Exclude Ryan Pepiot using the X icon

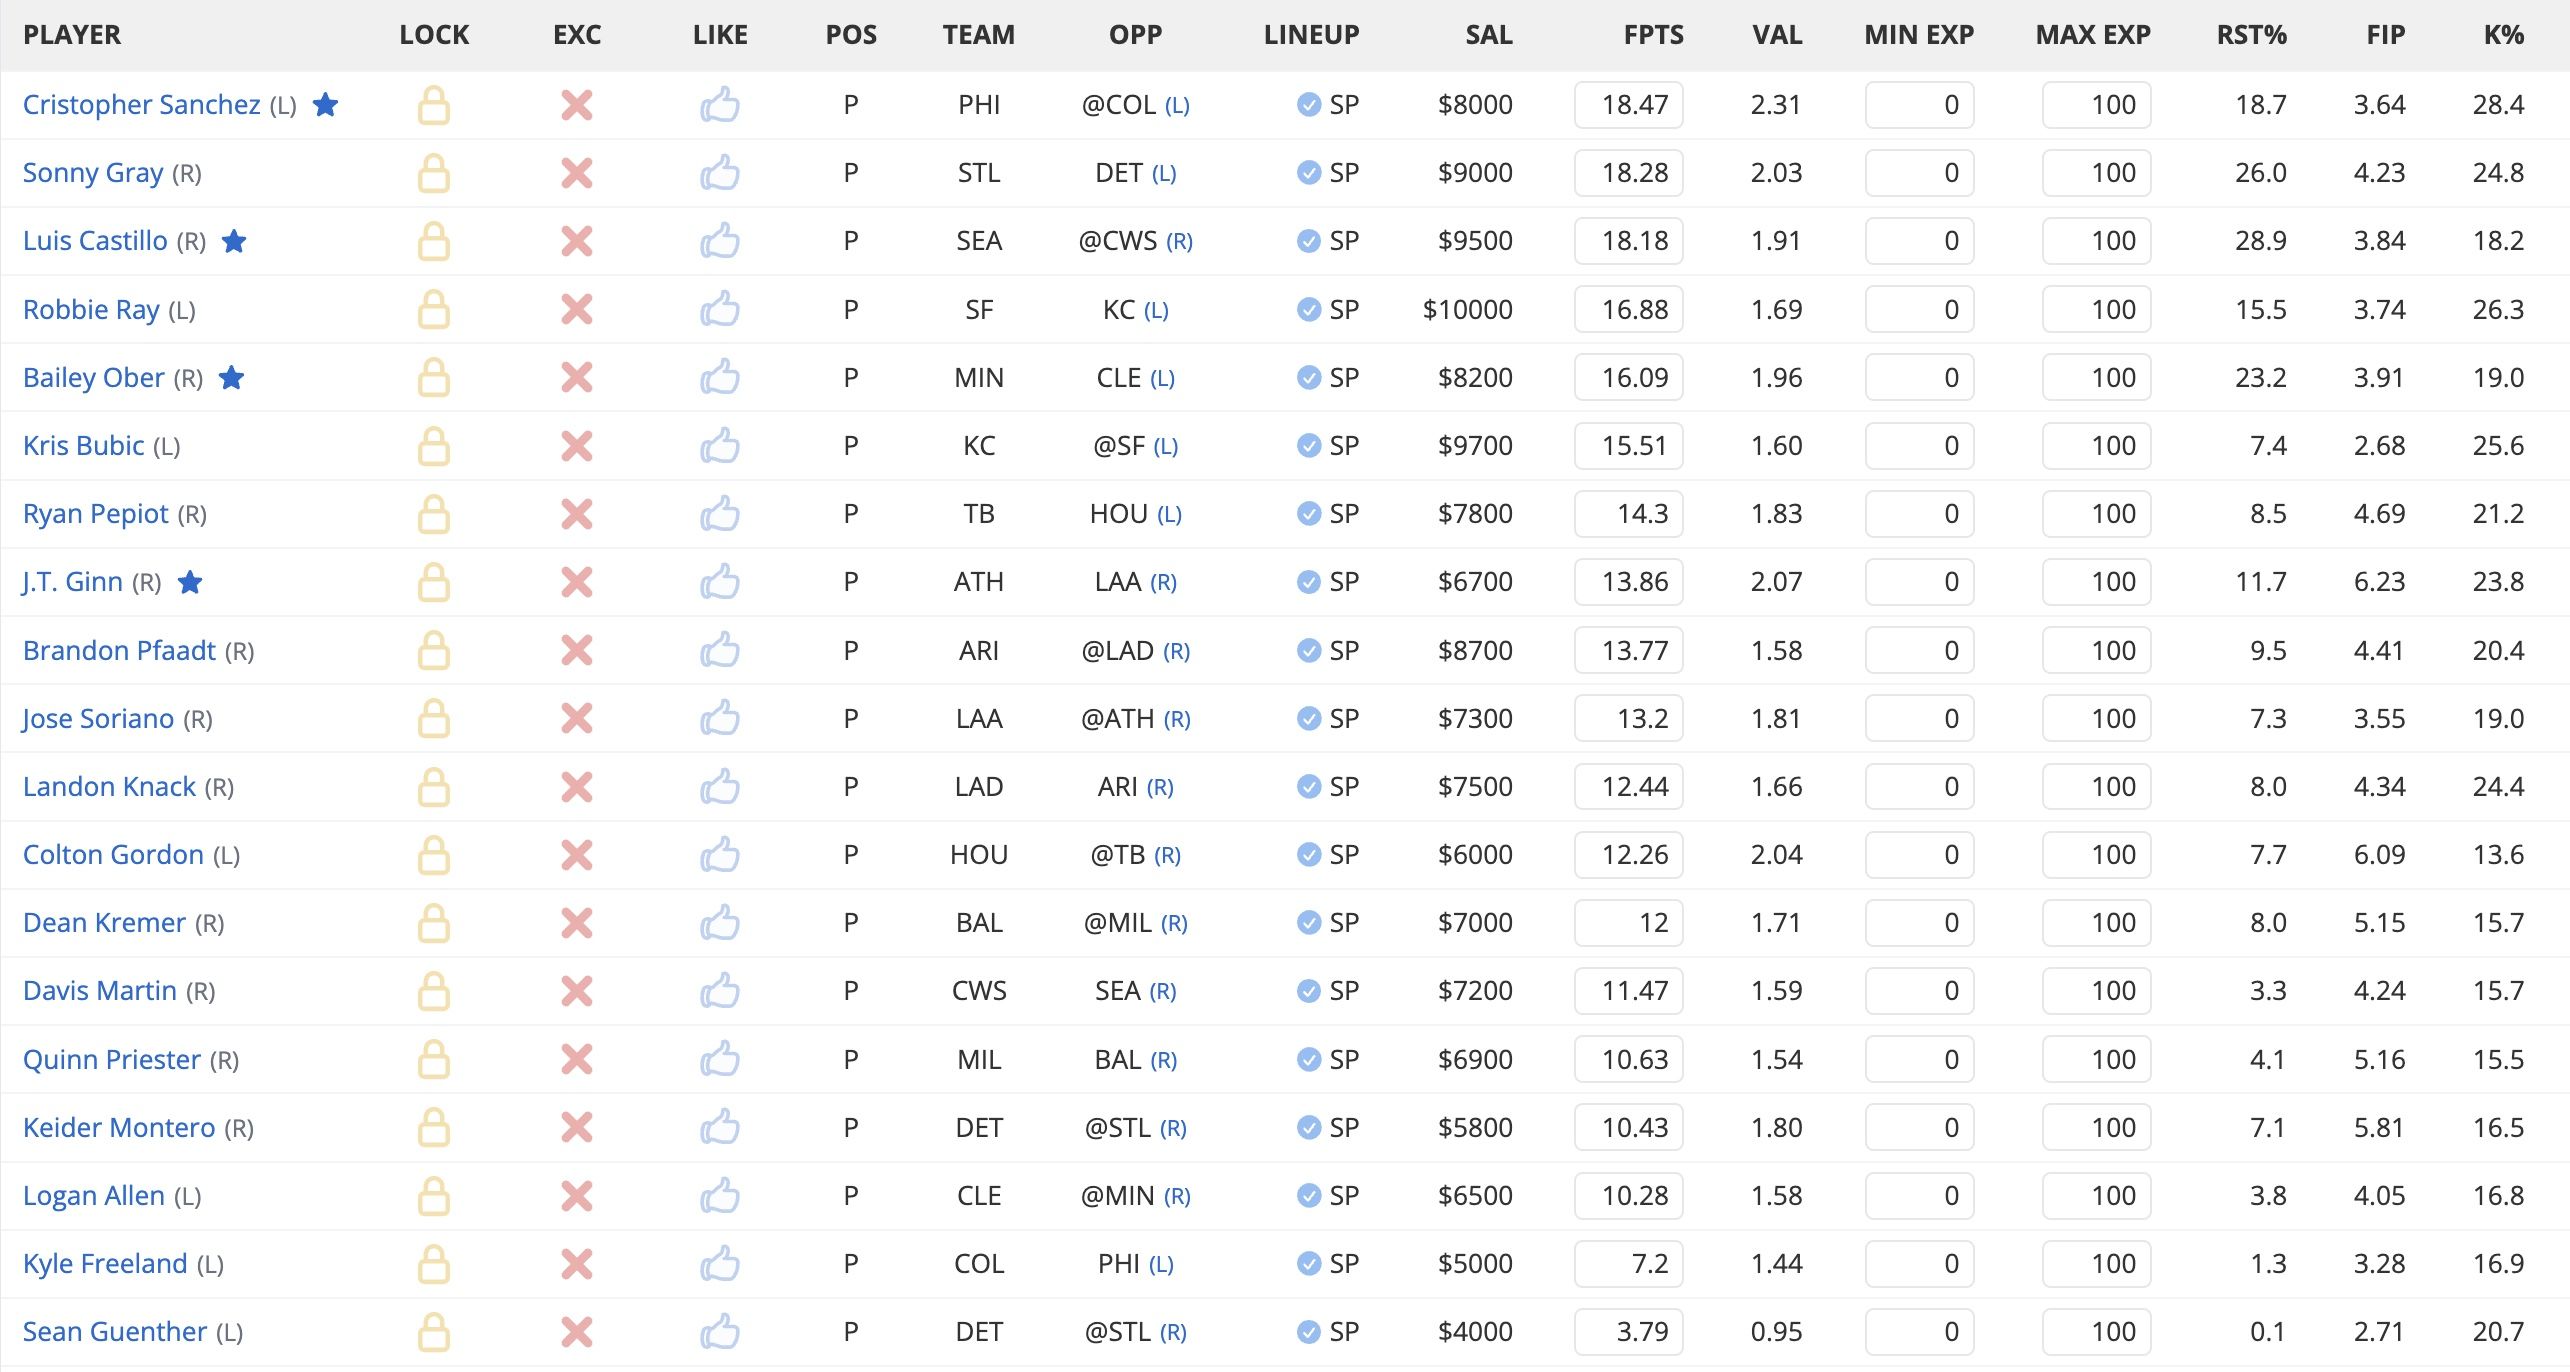point(577,514)
